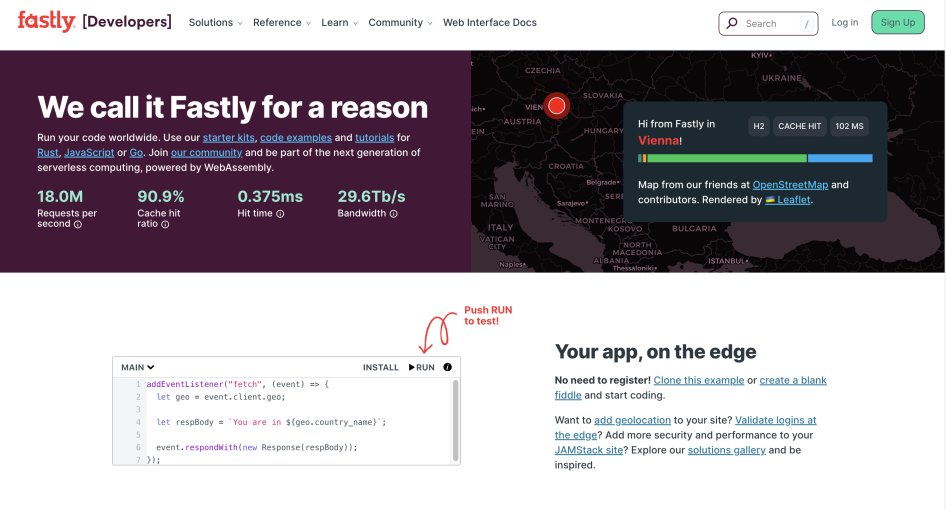Click code line with geo.country_name

coord(271,422)
